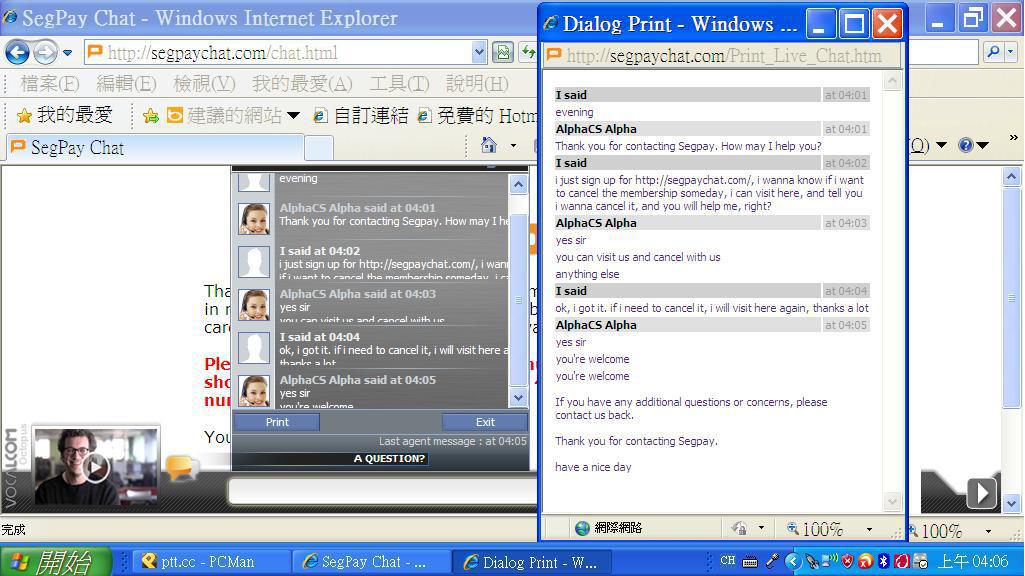The image size is (1025, 576).
Task: Open the 說明(H) menu
Action: (x=477, y=84)
